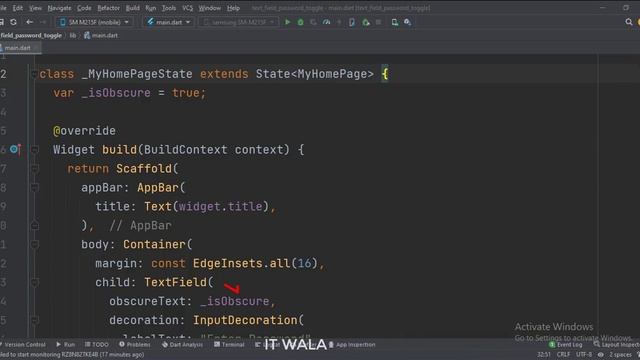Collapse the appBar: AppBar fold marker

(x=35, y=188)
